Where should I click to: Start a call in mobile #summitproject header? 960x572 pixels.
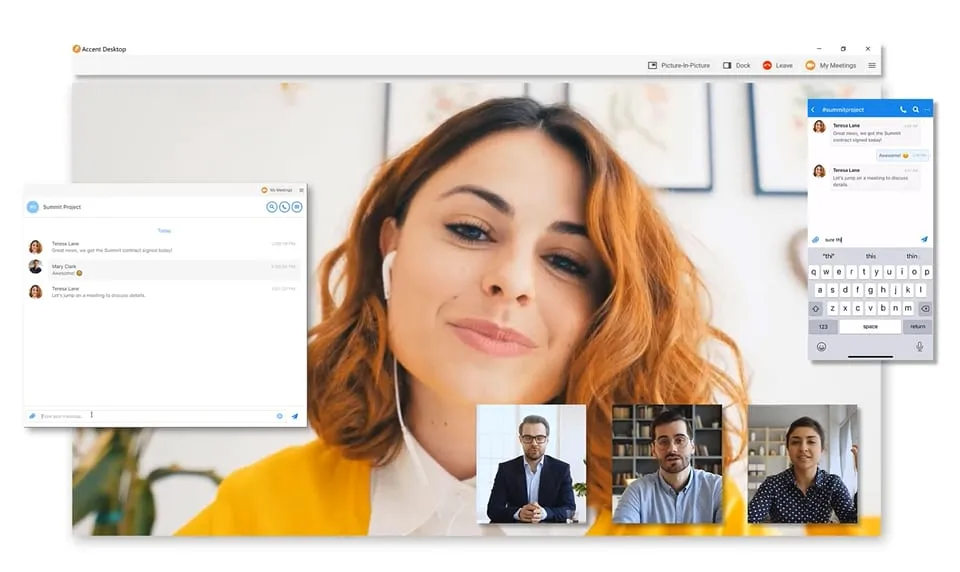[x=902, y=110]
